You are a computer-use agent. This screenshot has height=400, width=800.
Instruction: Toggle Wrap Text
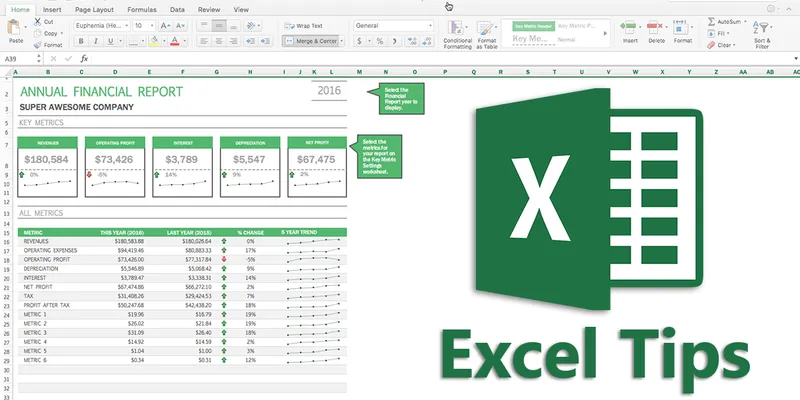click(x=310, y=25)
